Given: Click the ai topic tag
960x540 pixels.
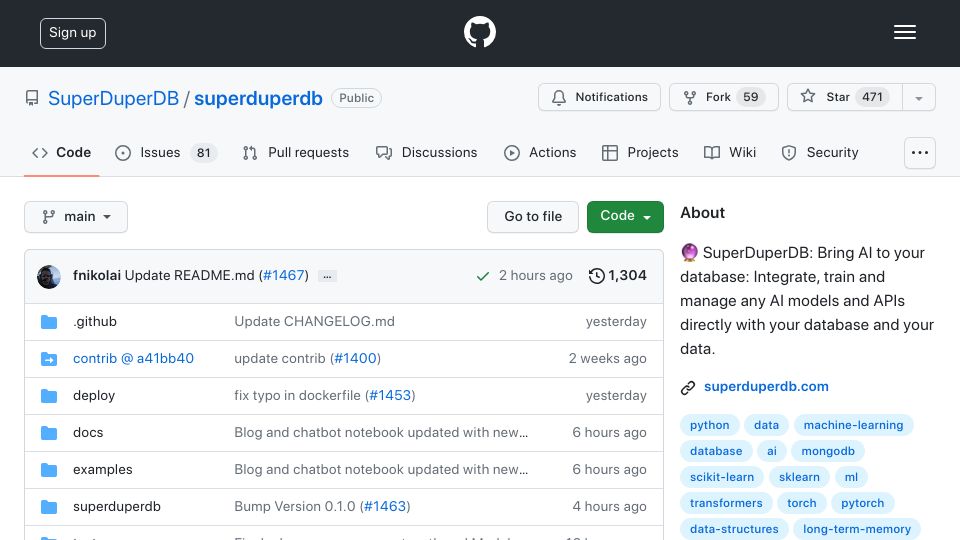Looking at the screenshot, I should coord(771,451).
